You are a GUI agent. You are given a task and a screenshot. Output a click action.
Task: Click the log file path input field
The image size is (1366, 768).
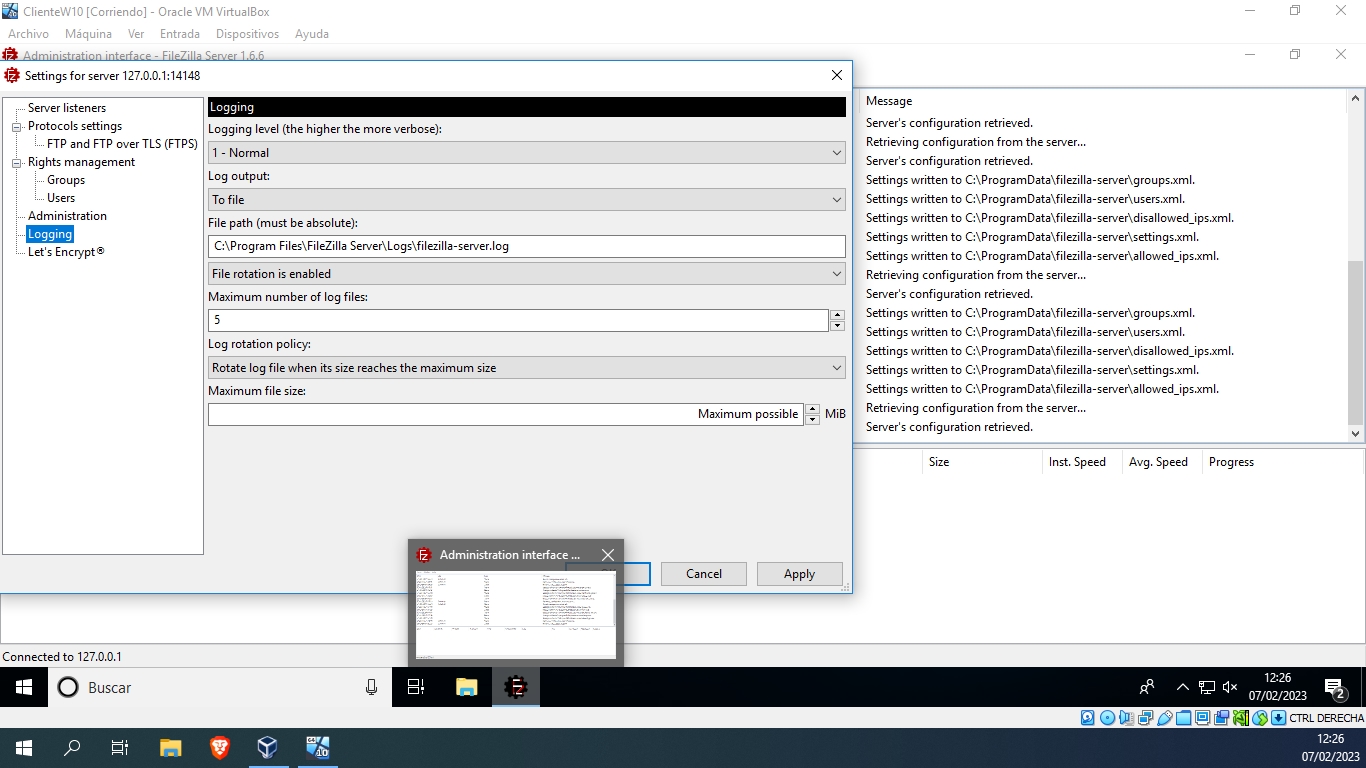(x=527, y=246)
